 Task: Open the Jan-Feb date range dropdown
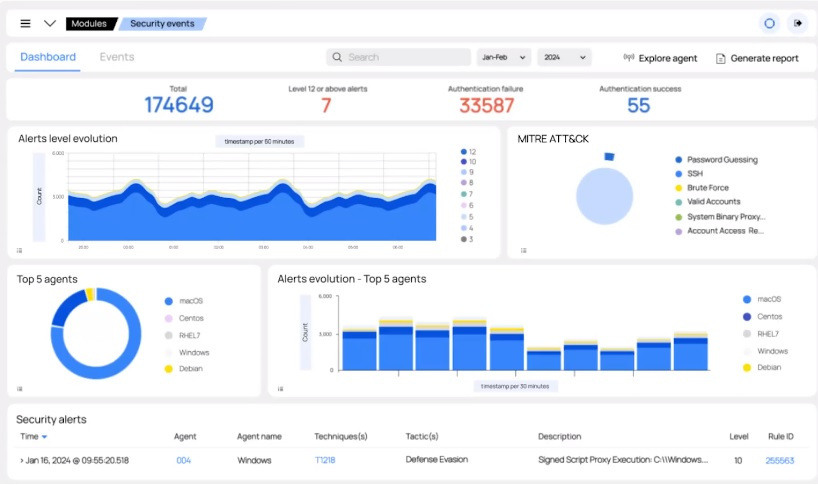click(x=504, y=58)
